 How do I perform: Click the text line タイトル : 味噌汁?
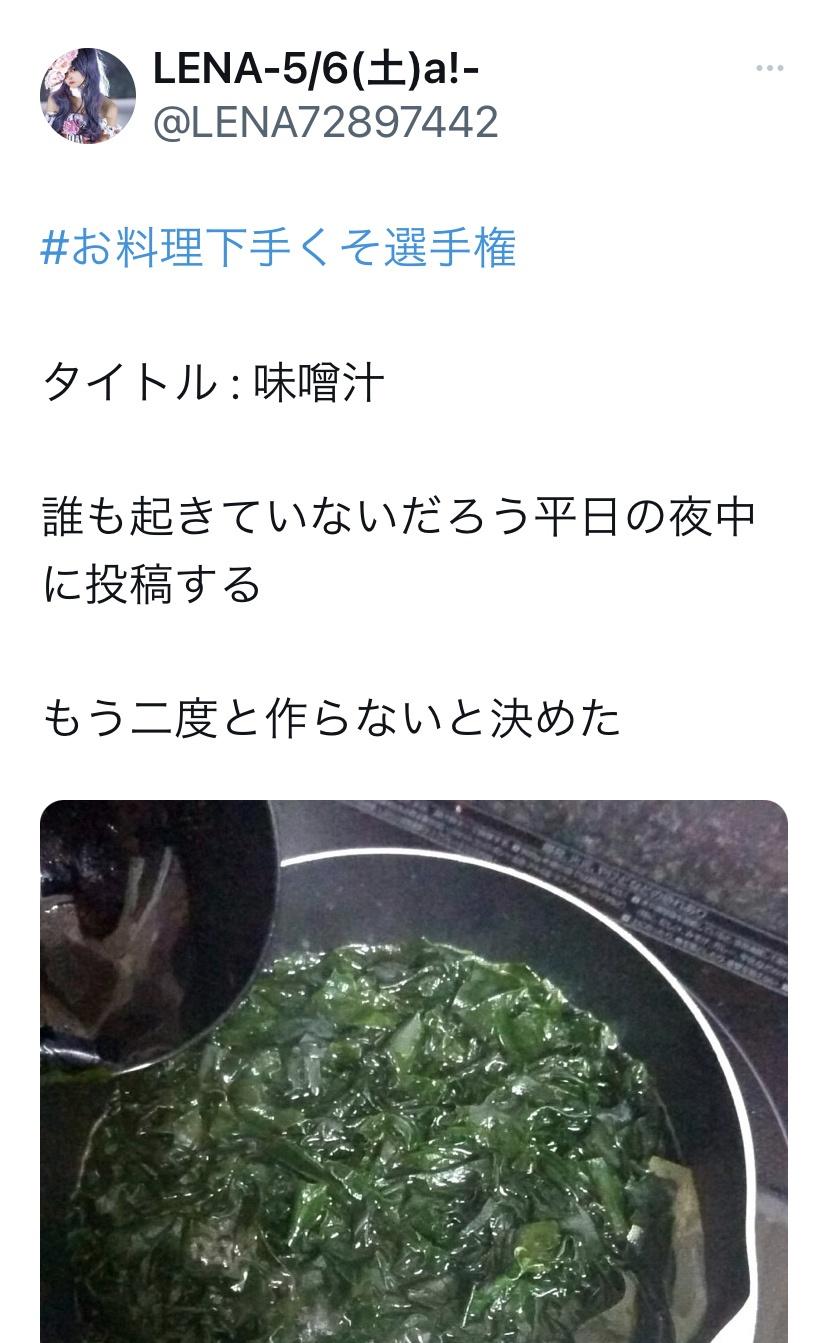213,382
